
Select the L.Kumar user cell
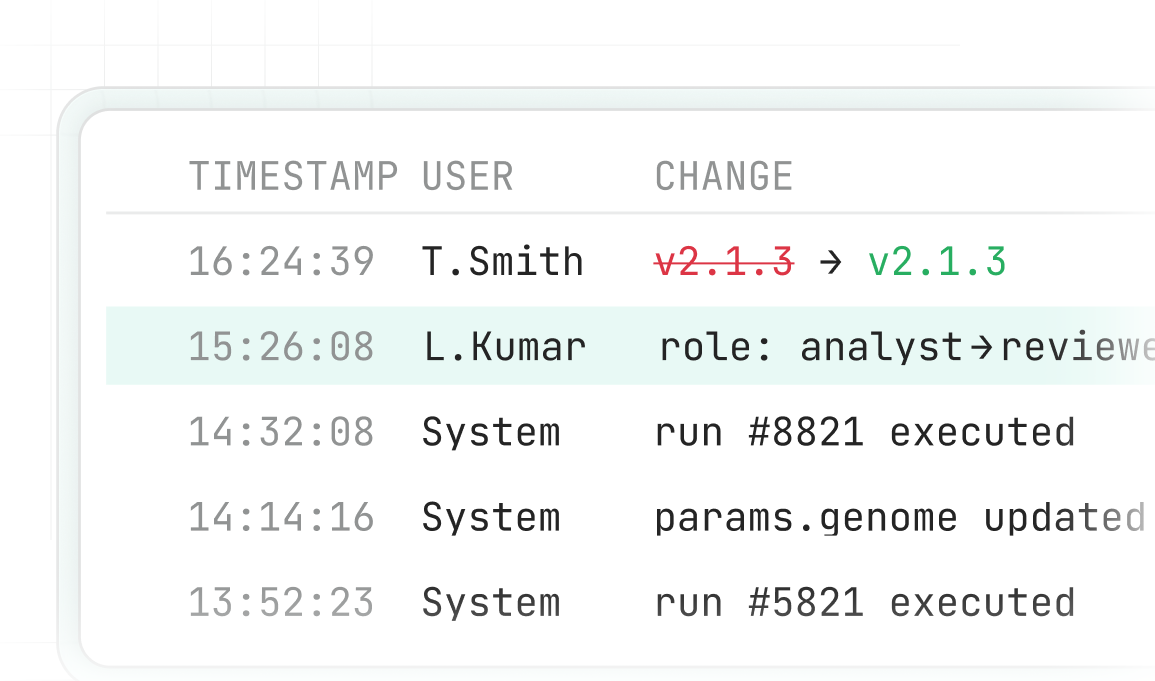tap(505, 347)
